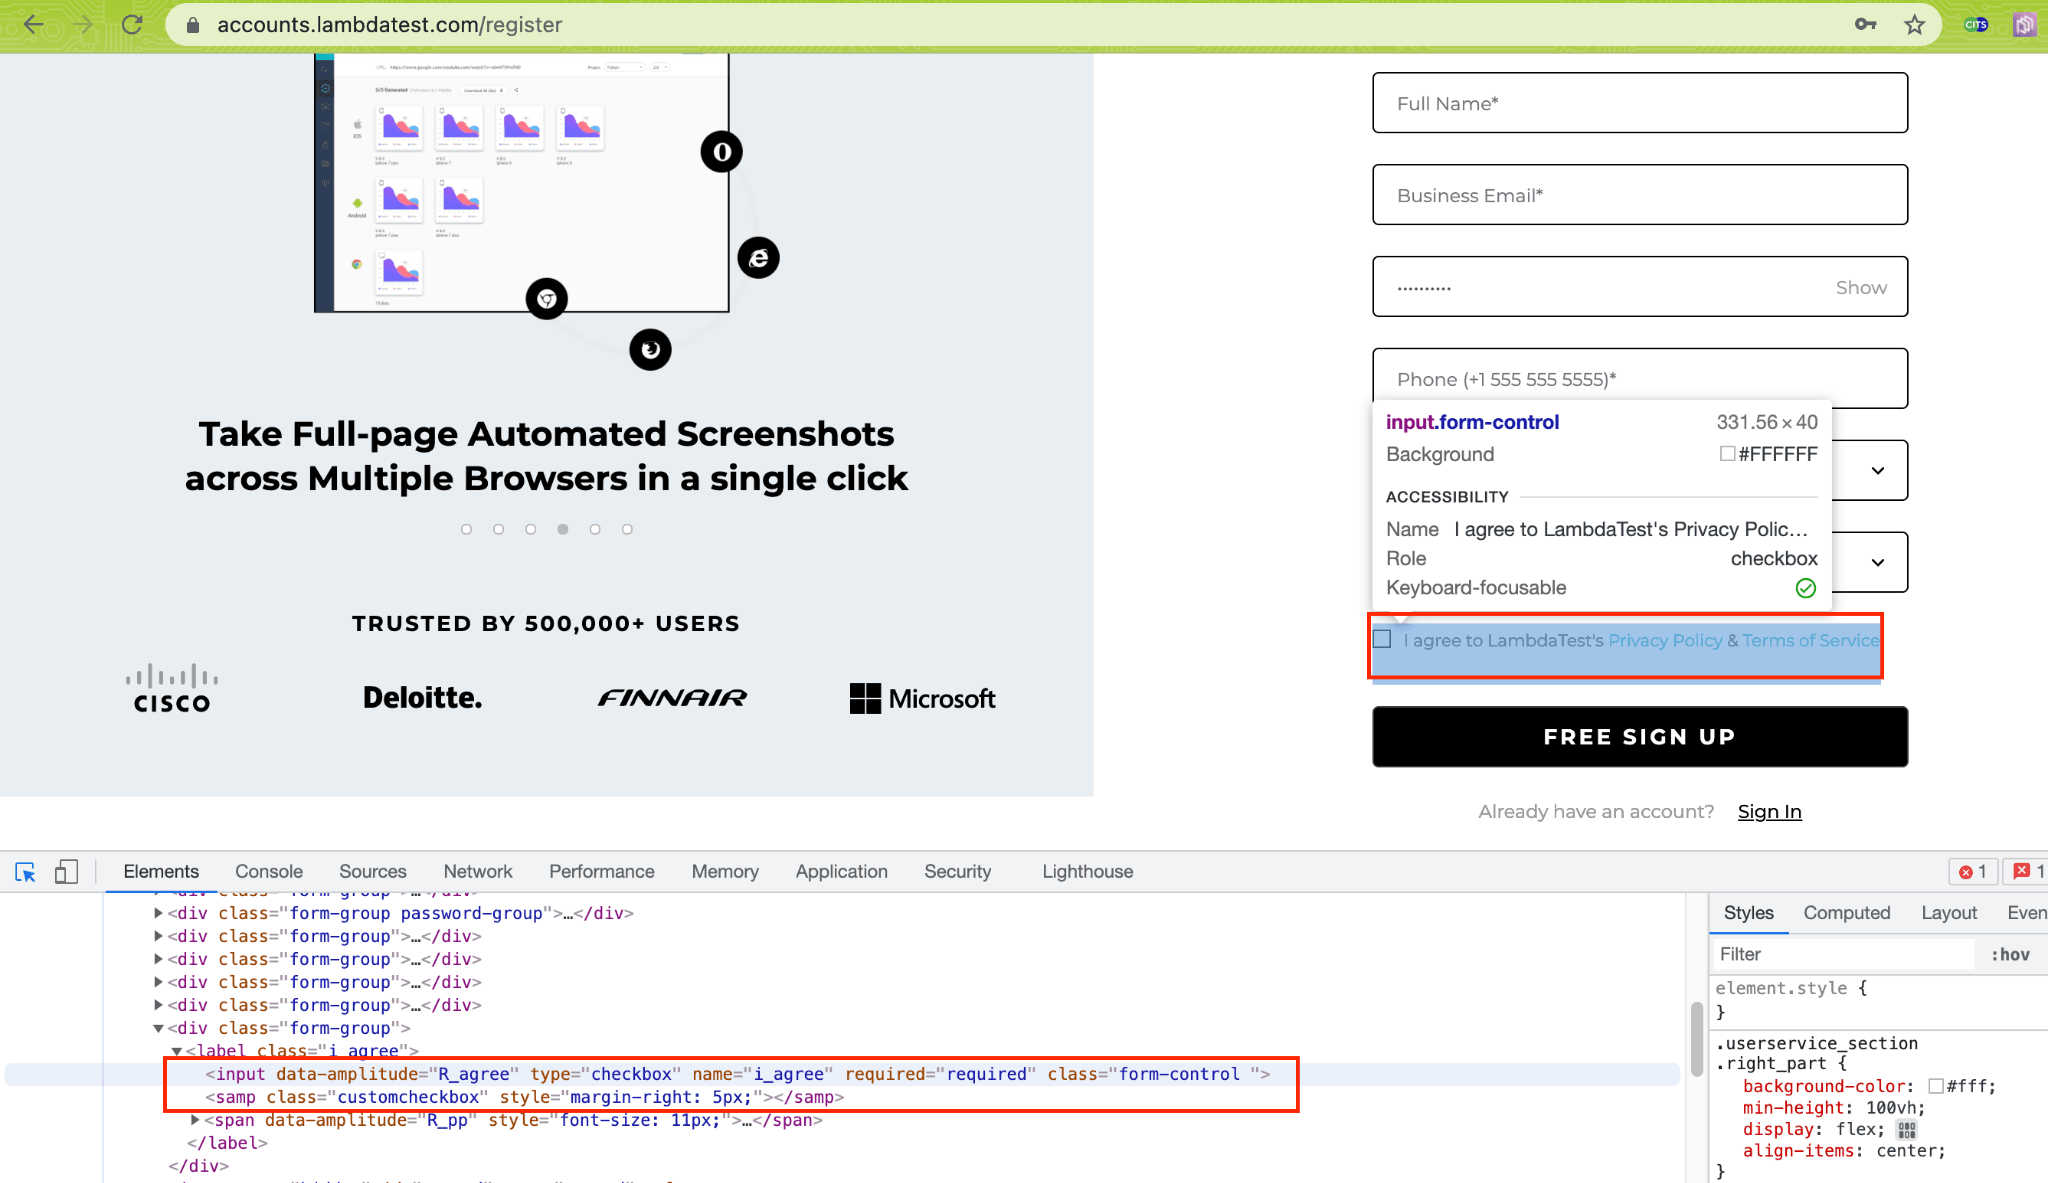
Task: Collapse the form-group div in Elements tree
Action: 158,1028
